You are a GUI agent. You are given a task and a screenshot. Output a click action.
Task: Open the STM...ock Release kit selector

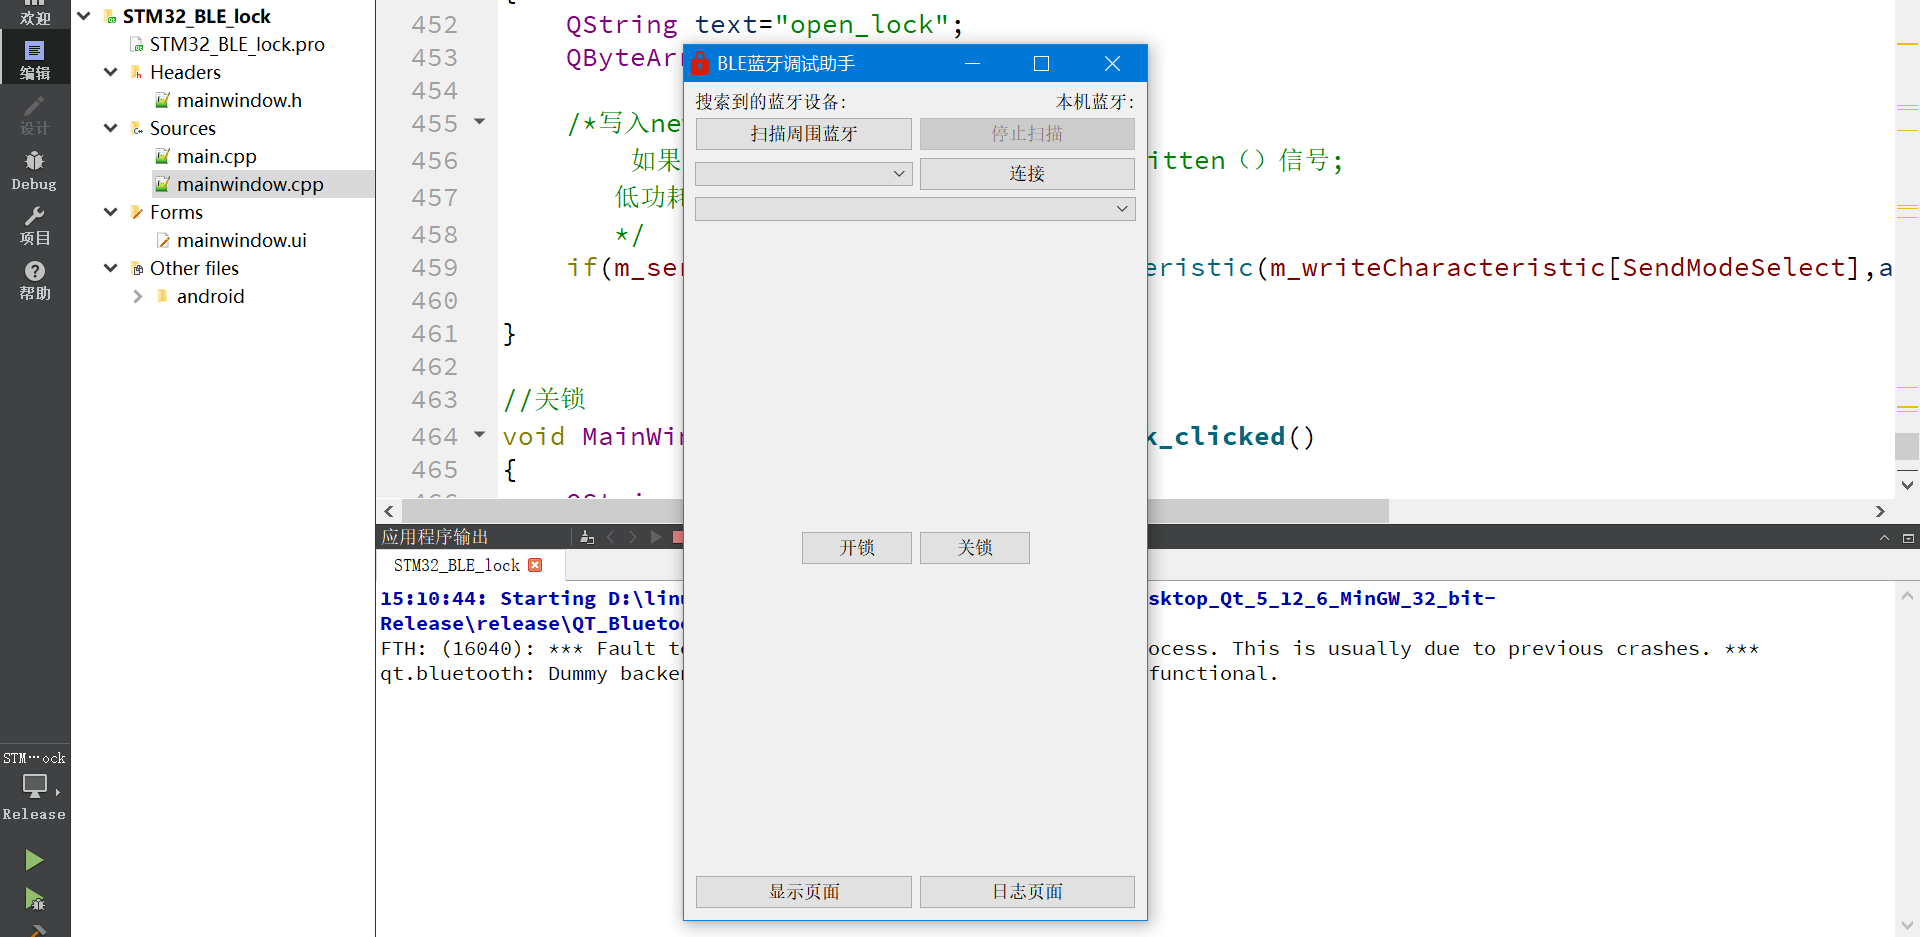pos(35,786)
